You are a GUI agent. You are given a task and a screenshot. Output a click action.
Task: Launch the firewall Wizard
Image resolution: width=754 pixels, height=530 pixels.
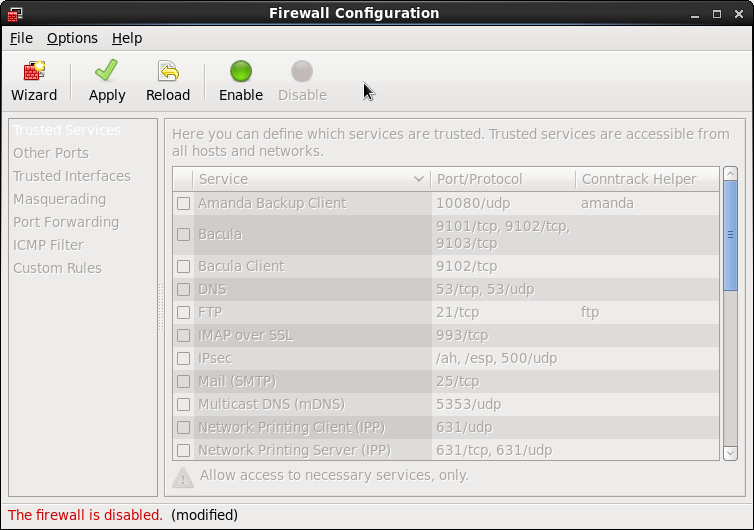[x=34, y=81]
